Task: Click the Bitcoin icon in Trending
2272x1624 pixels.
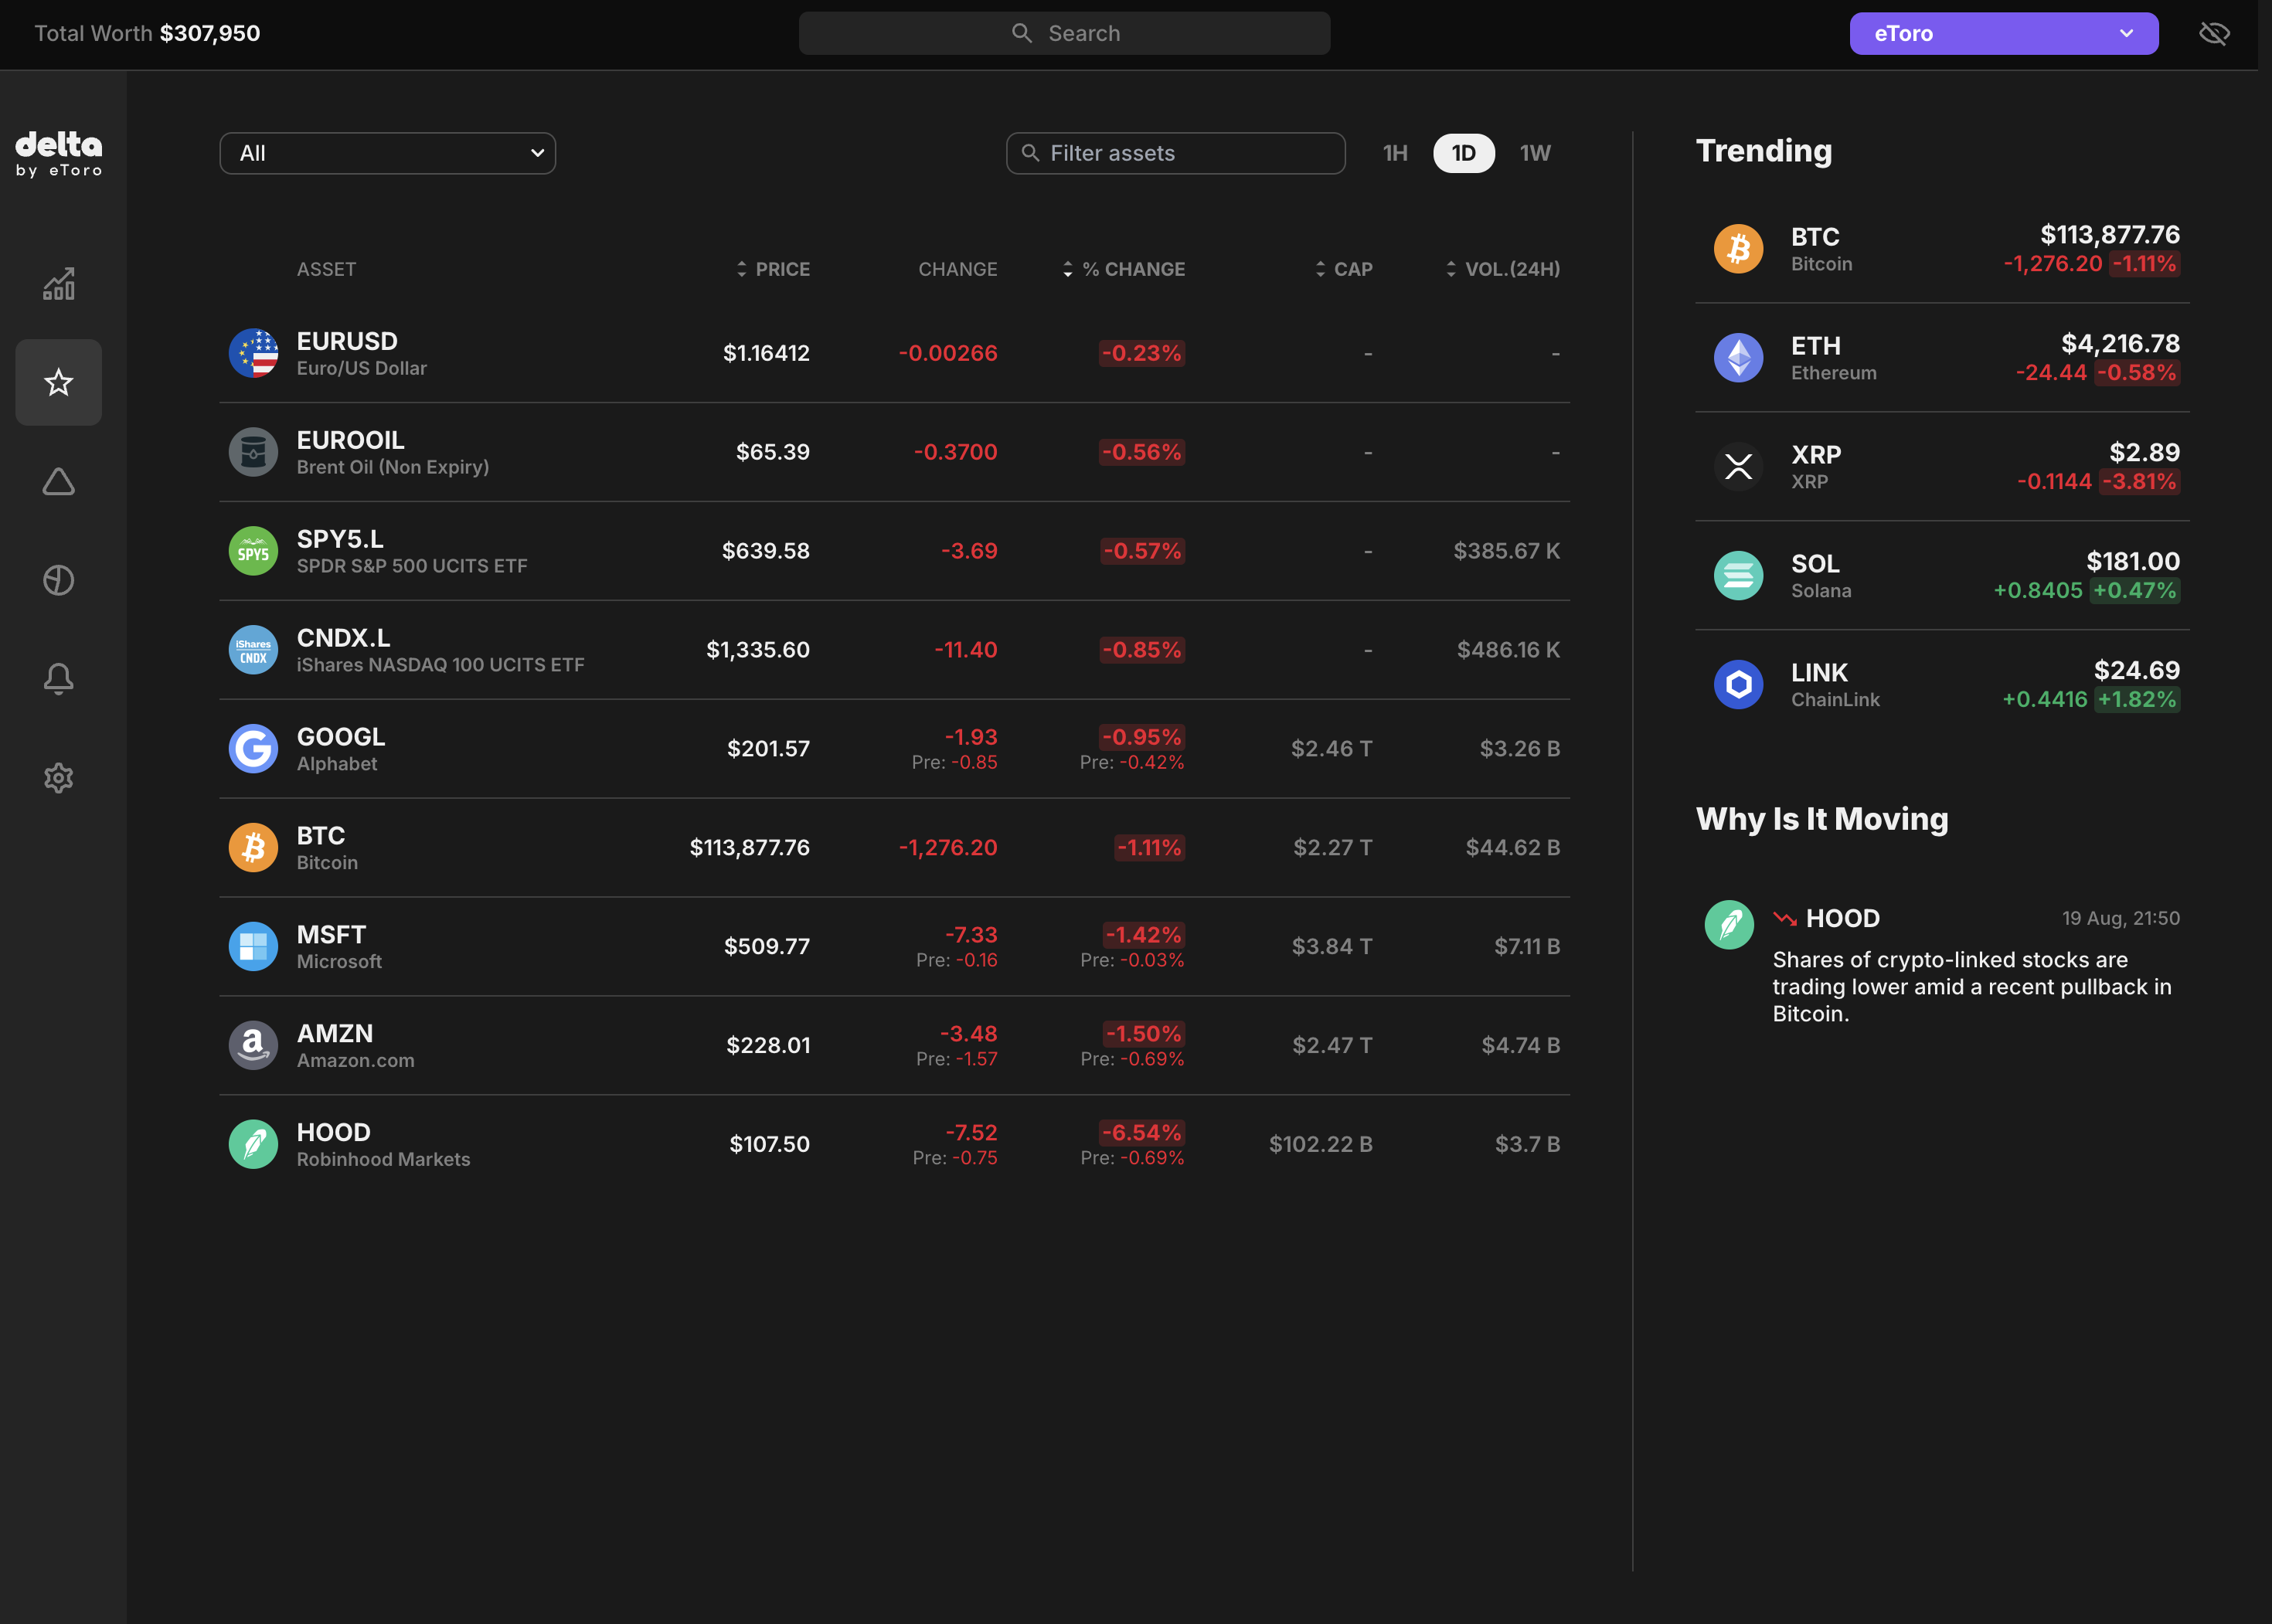Action: (x=1738, y=248)
